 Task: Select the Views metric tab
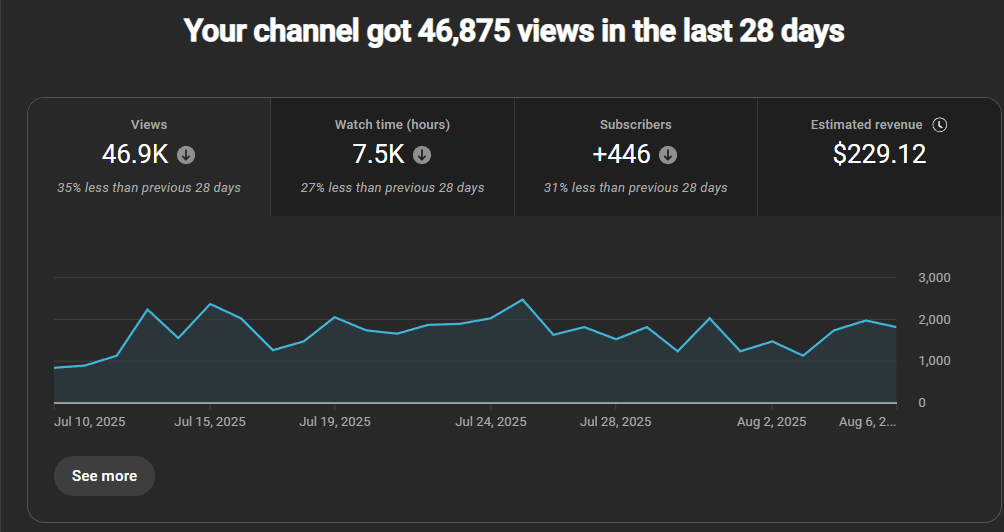pos(149,125)
